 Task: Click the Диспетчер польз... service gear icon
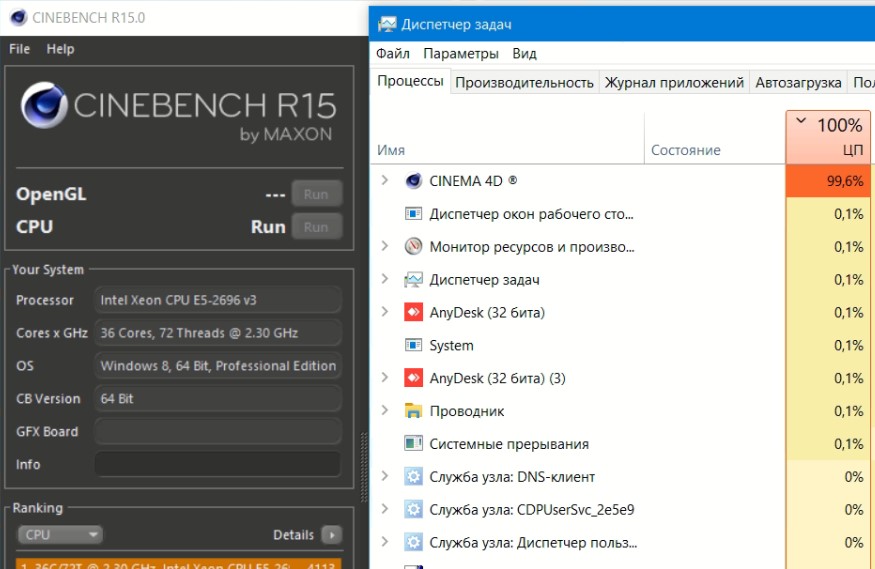pyautogui.click(x=414, y=543)
